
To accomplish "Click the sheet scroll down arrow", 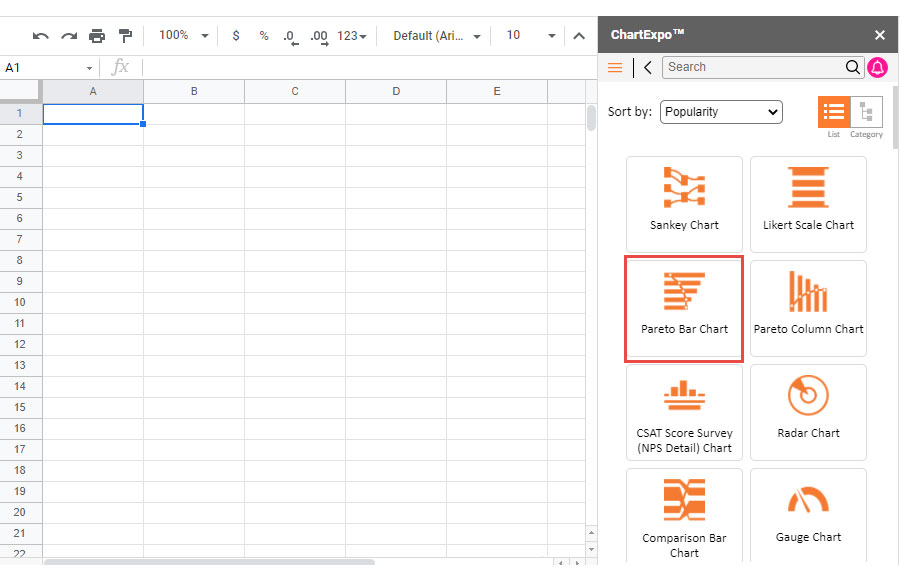I will (591, 550).
